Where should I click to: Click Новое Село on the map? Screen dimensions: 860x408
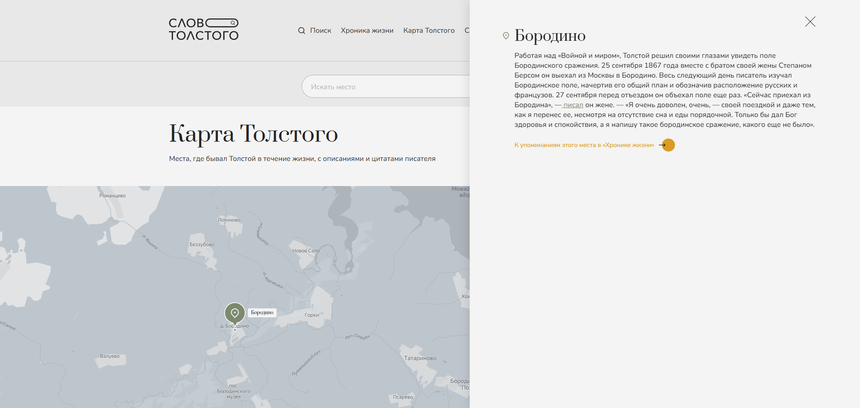point(304,250)
